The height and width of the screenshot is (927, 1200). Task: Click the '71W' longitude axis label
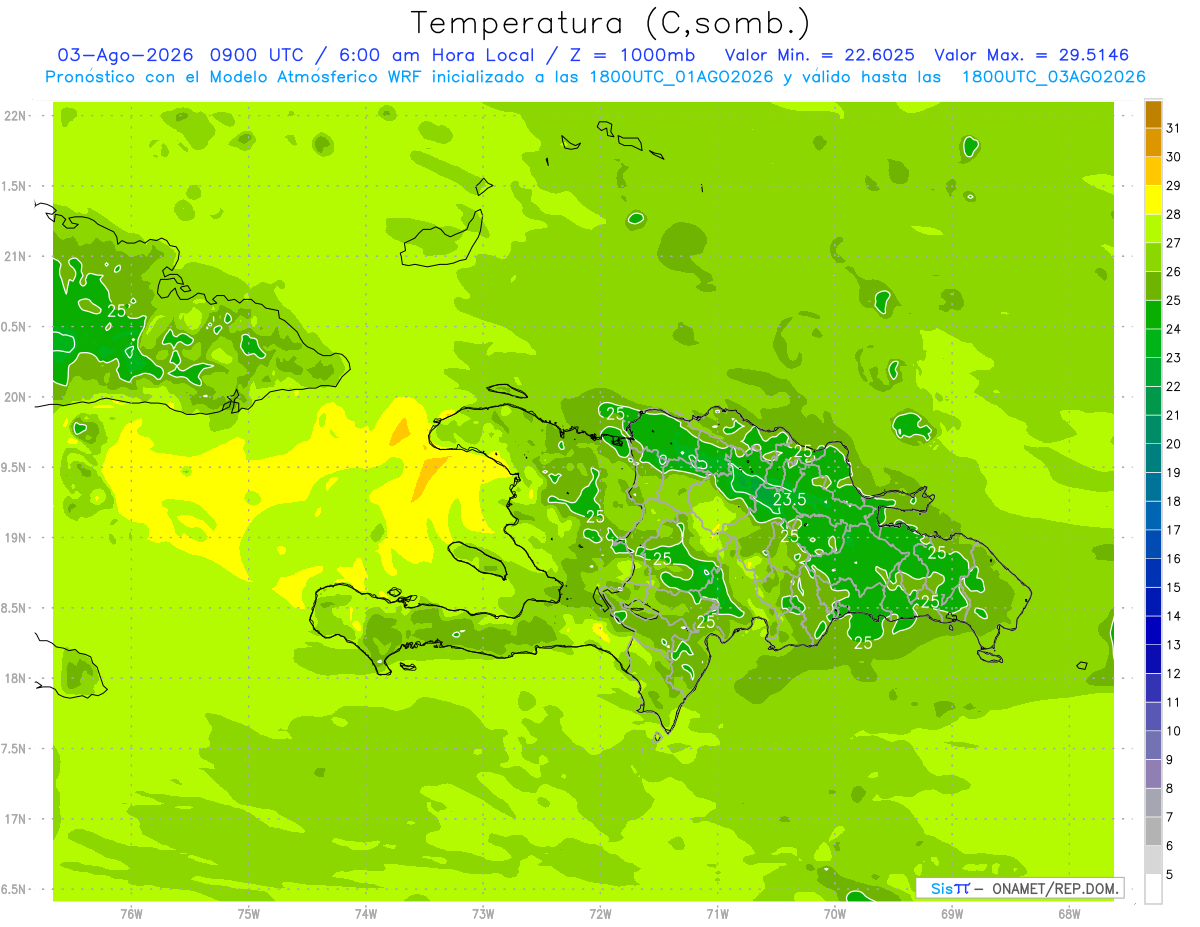coord(717,914)
